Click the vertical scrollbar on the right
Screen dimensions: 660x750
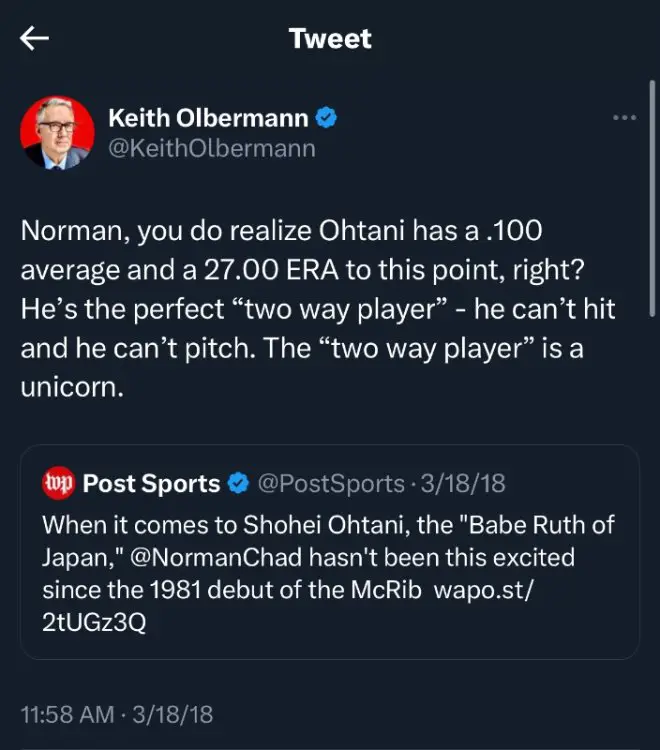[652, 200]
